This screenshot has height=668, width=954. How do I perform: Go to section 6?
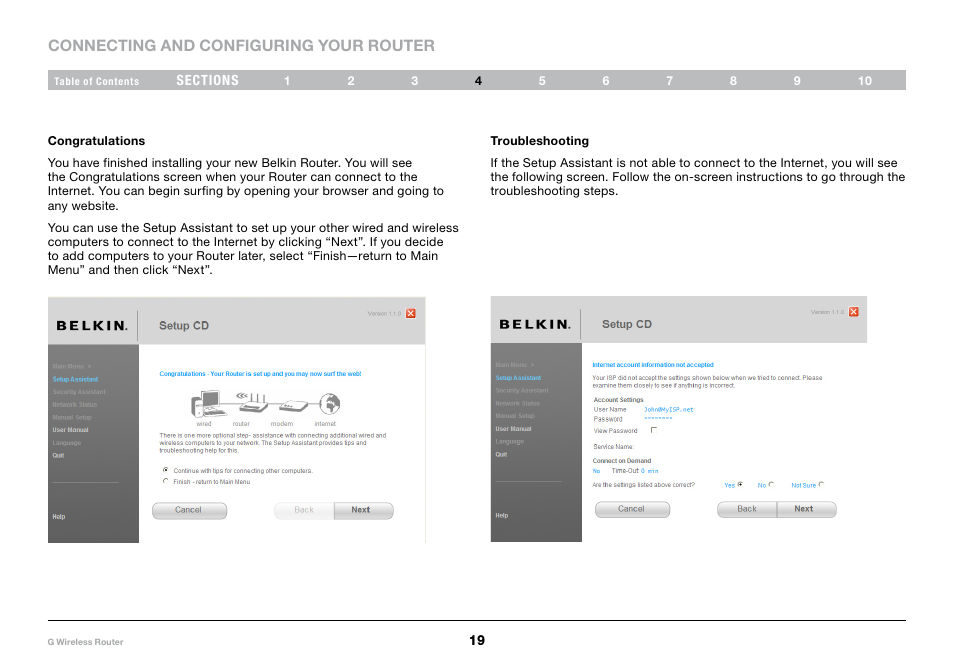(x=606, y=81)
